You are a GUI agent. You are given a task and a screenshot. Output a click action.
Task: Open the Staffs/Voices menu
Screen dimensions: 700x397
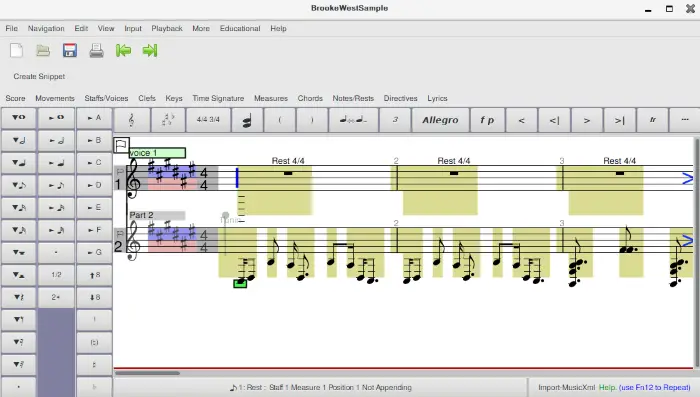(x=106, y=98)
